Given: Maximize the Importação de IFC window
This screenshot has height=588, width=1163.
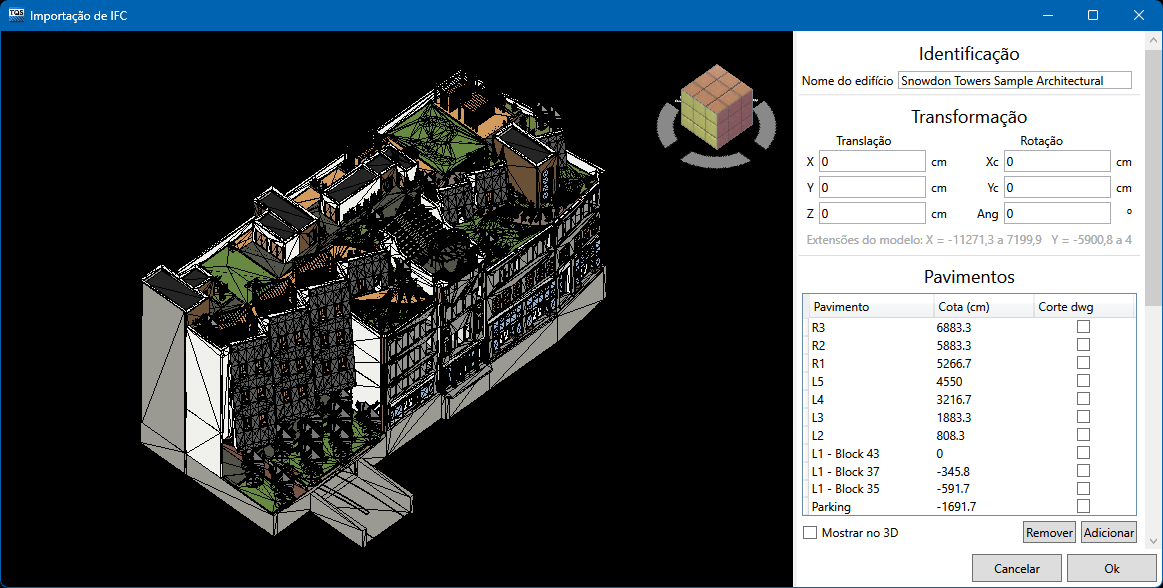Looking at the screenshot, I should click(x=1093, y=15).
